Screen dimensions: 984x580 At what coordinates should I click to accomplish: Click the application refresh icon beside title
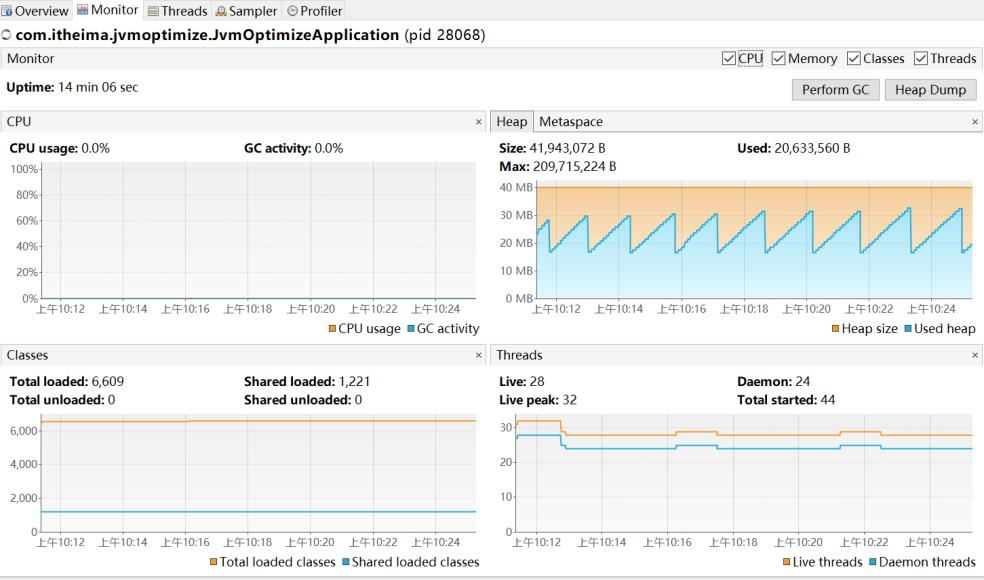tap(7, 35)
